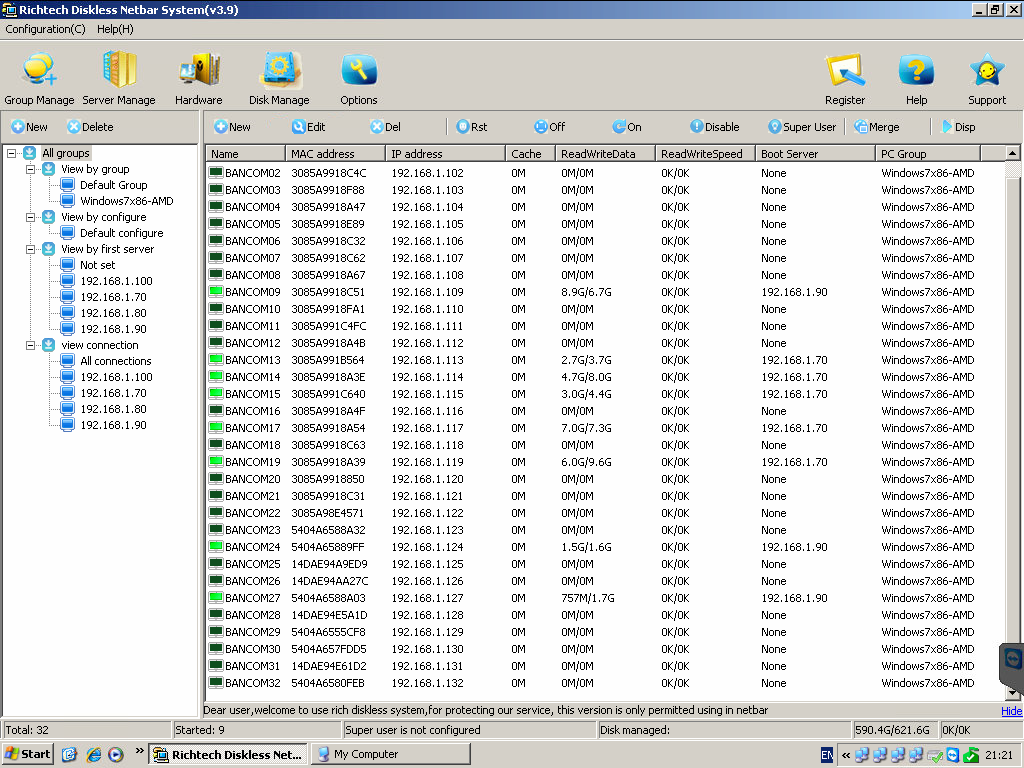Select All connections tree item
This screenshot has width=1024, height=768.
tap(116, 361)
